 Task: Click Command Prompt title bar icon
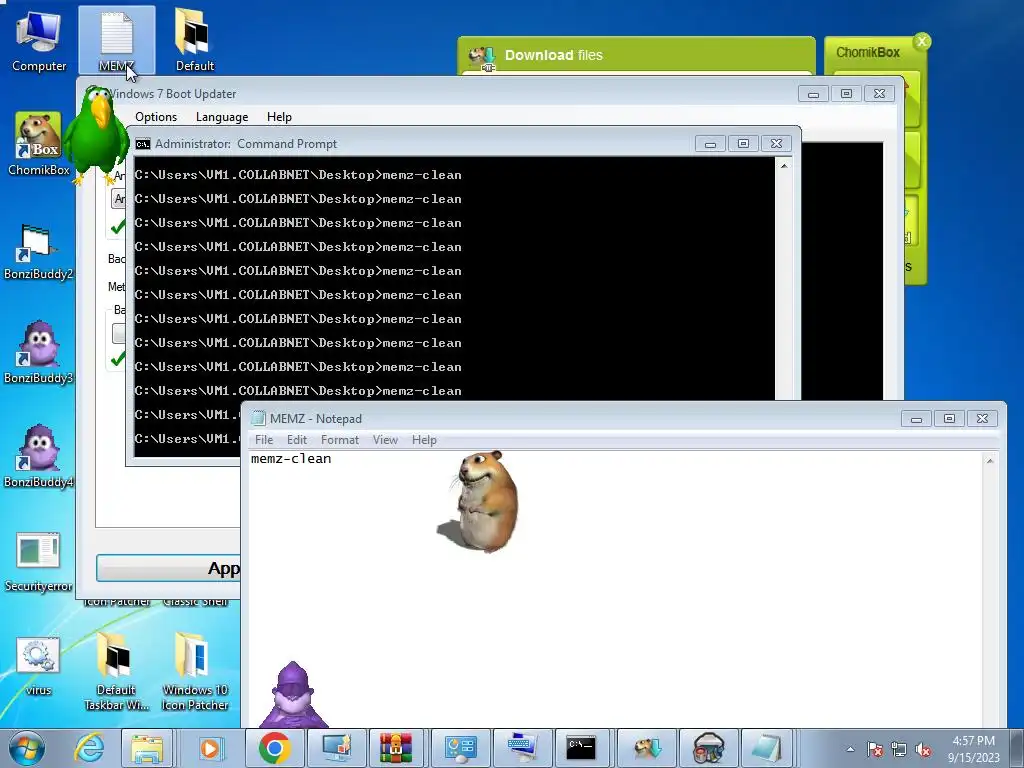pyautogui.click(x=142, y=144)
